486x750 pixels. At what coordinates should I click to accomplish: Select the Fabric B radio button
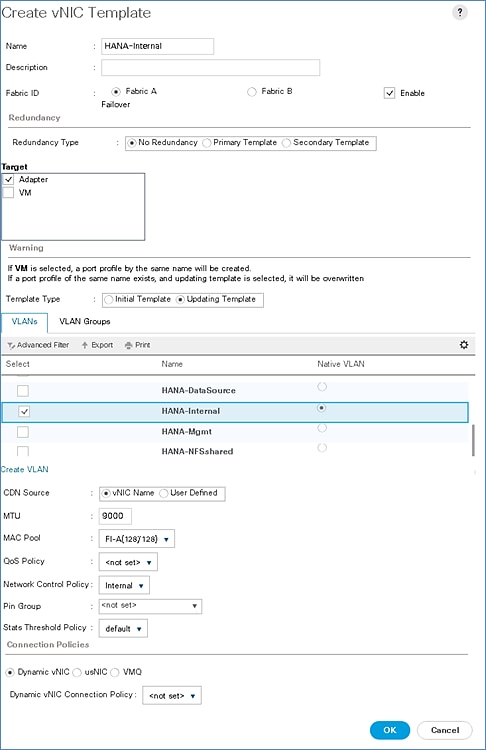(252, 92)
